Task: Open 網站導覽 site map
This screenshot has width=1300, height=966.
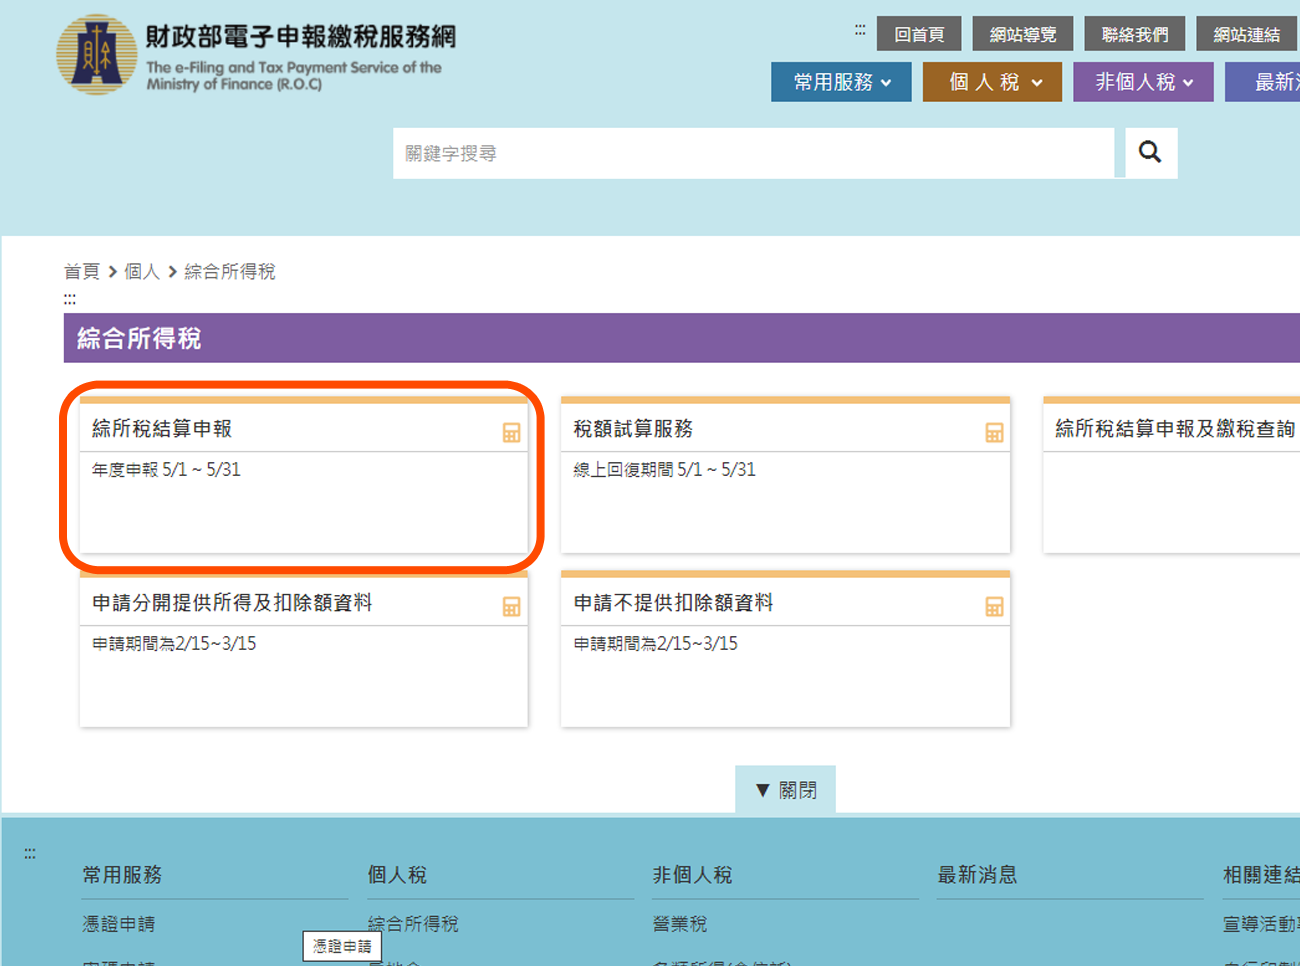Action: 1022,34
